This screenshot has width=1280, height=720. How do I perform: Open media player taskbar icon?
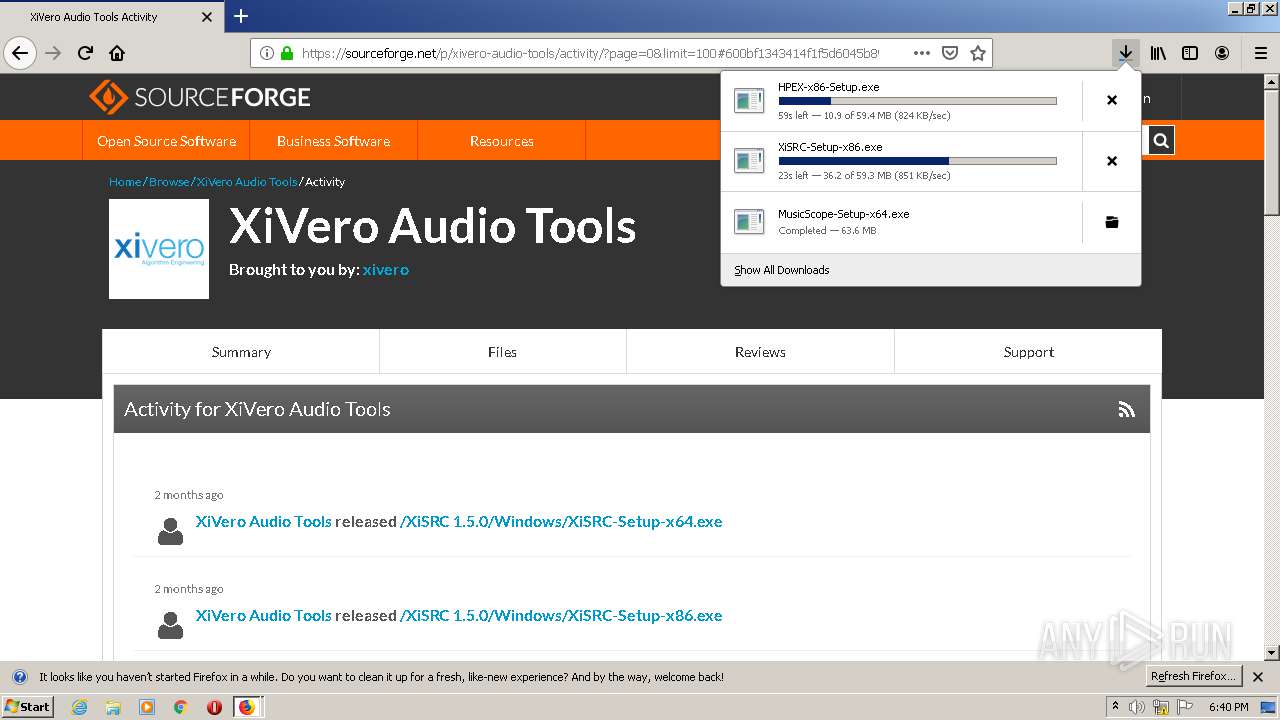point(147,707)
